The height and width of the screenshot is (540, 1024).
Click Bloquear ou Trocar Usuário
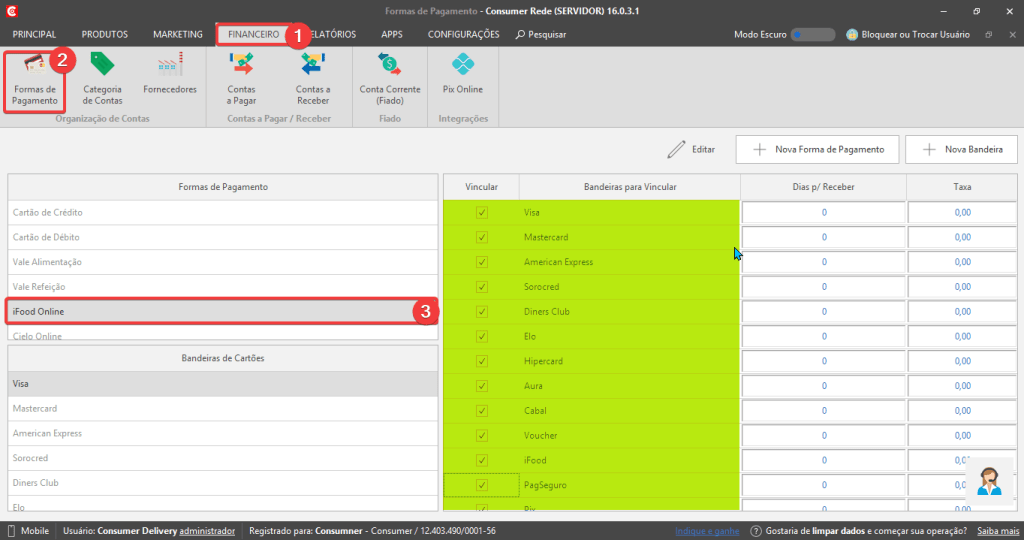coord(908,35)
